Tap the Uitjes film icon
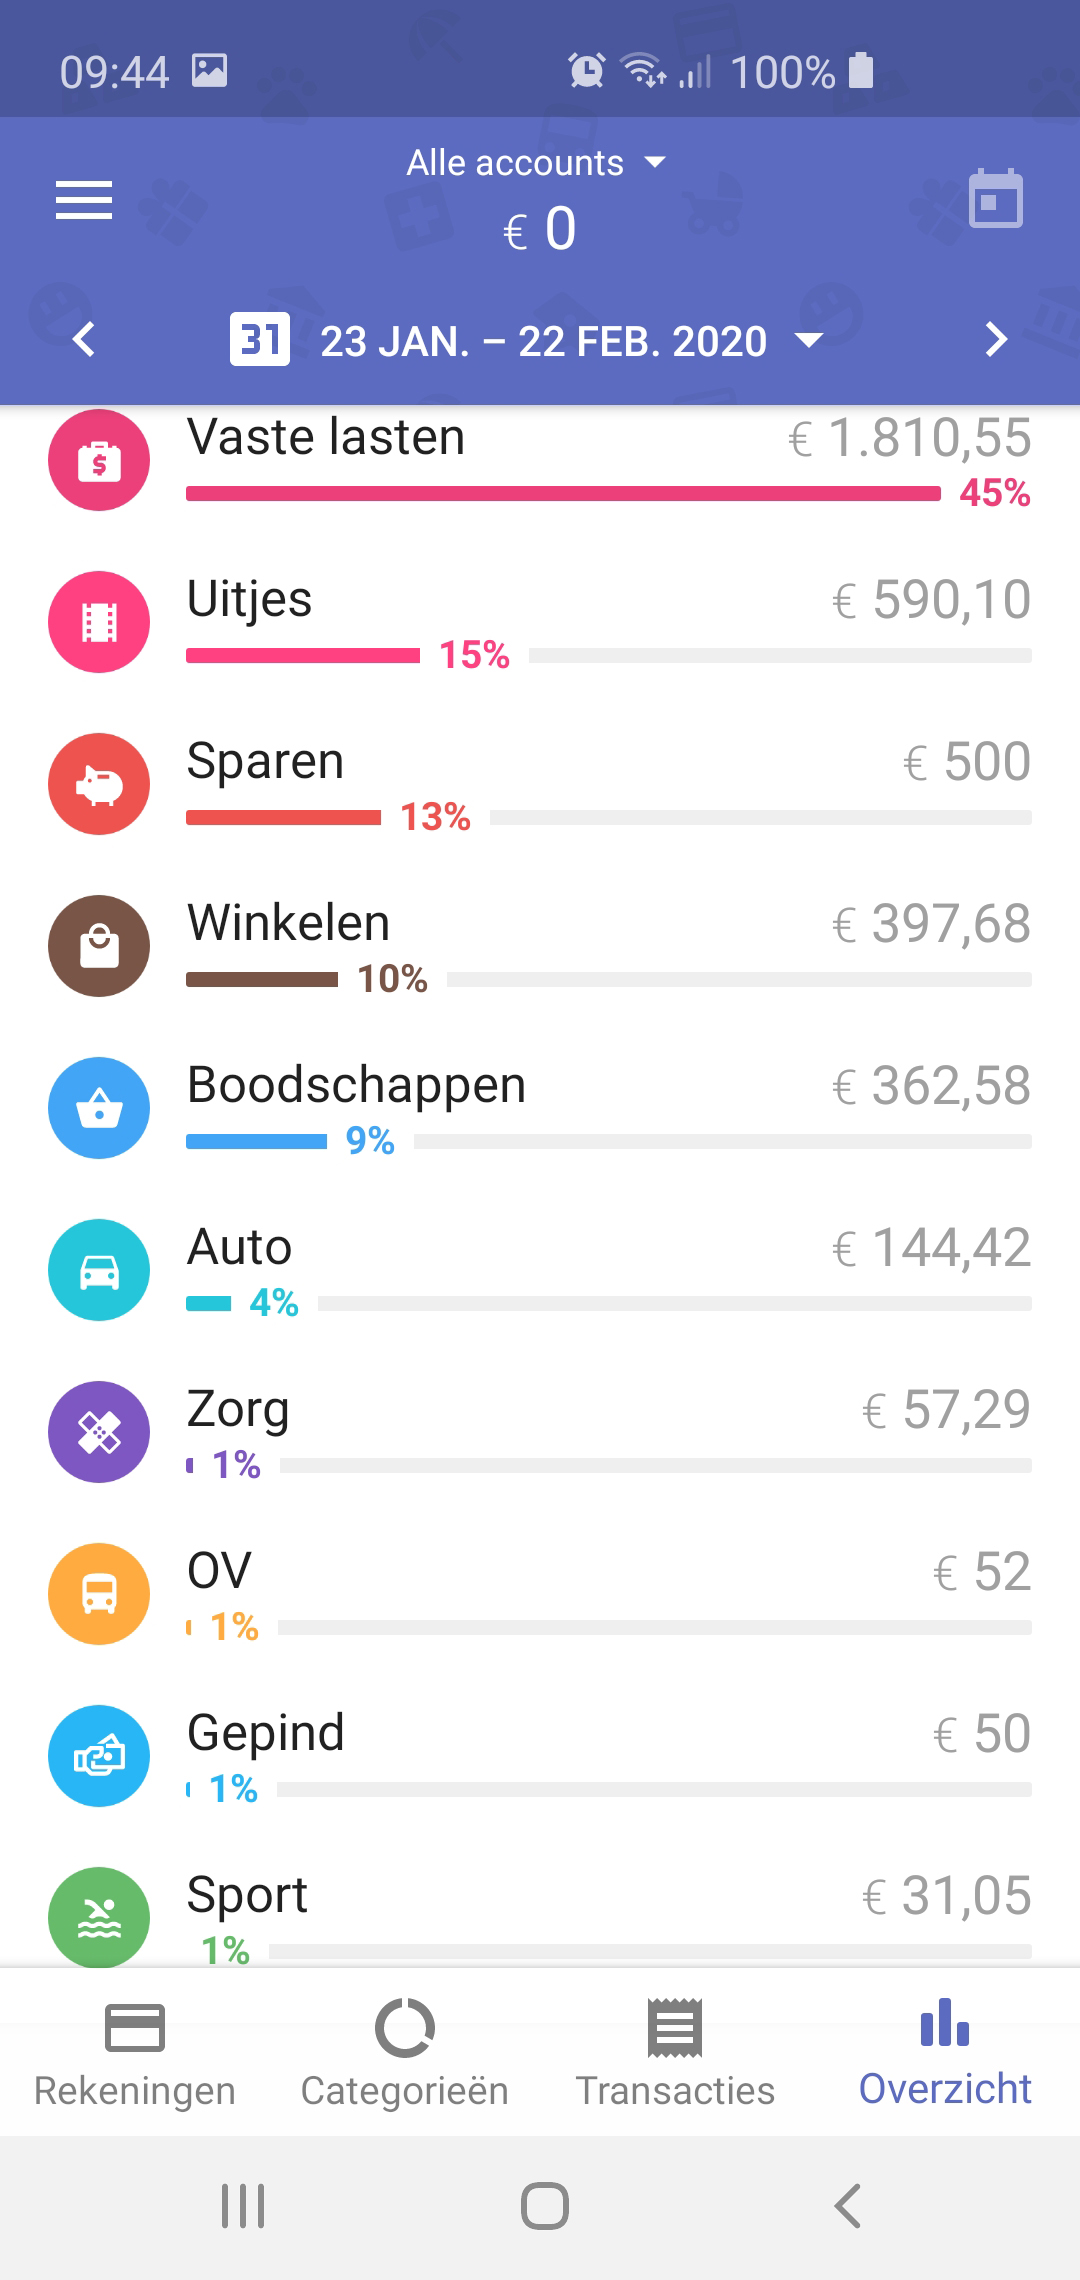The height and width of the screenshot is (2280, 1080). coord(99,622)
